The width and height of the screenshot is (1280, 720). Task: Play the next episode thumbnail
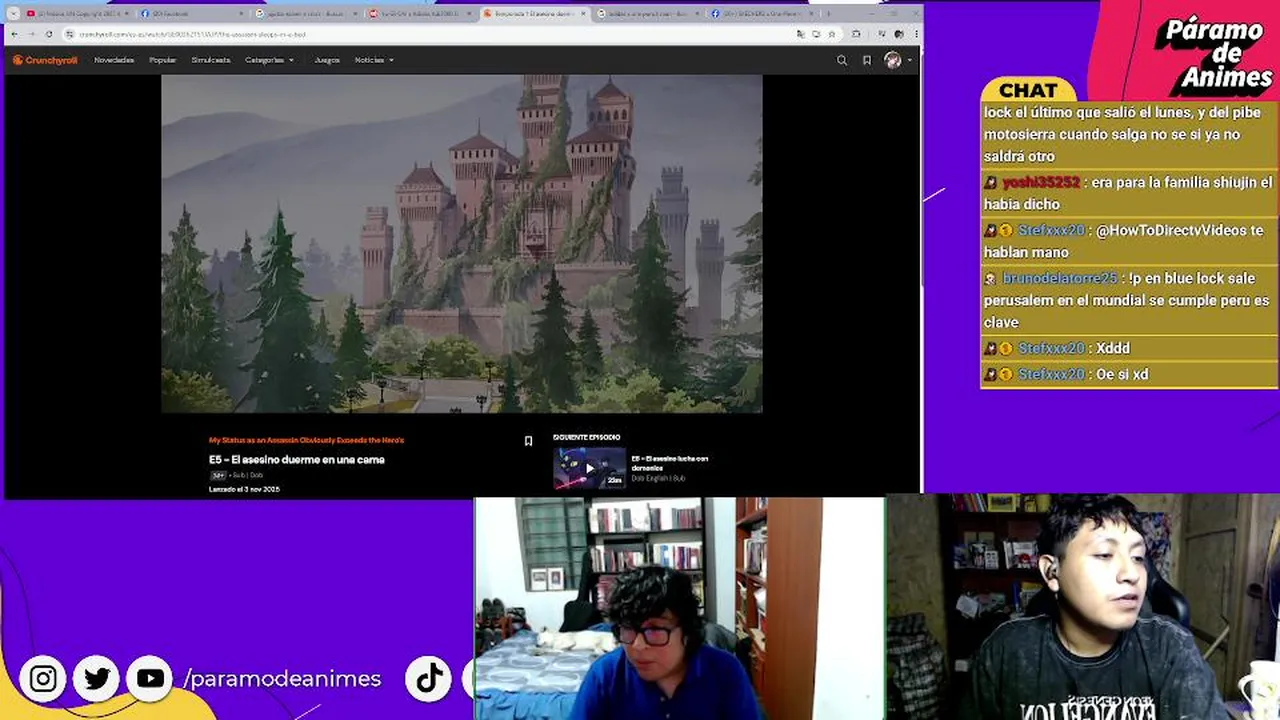pyautogui.click(x=589, y=467)
